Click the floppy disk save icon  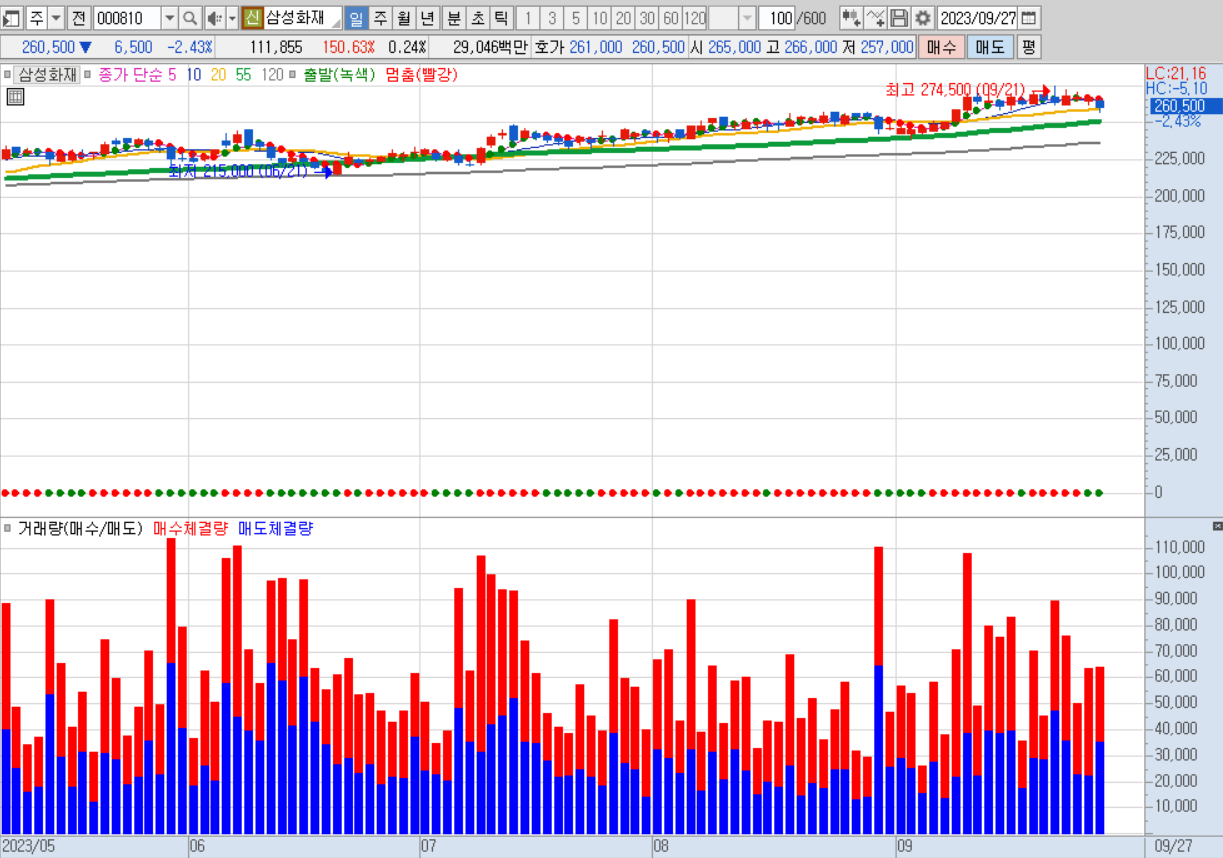(x=899, y=18)
